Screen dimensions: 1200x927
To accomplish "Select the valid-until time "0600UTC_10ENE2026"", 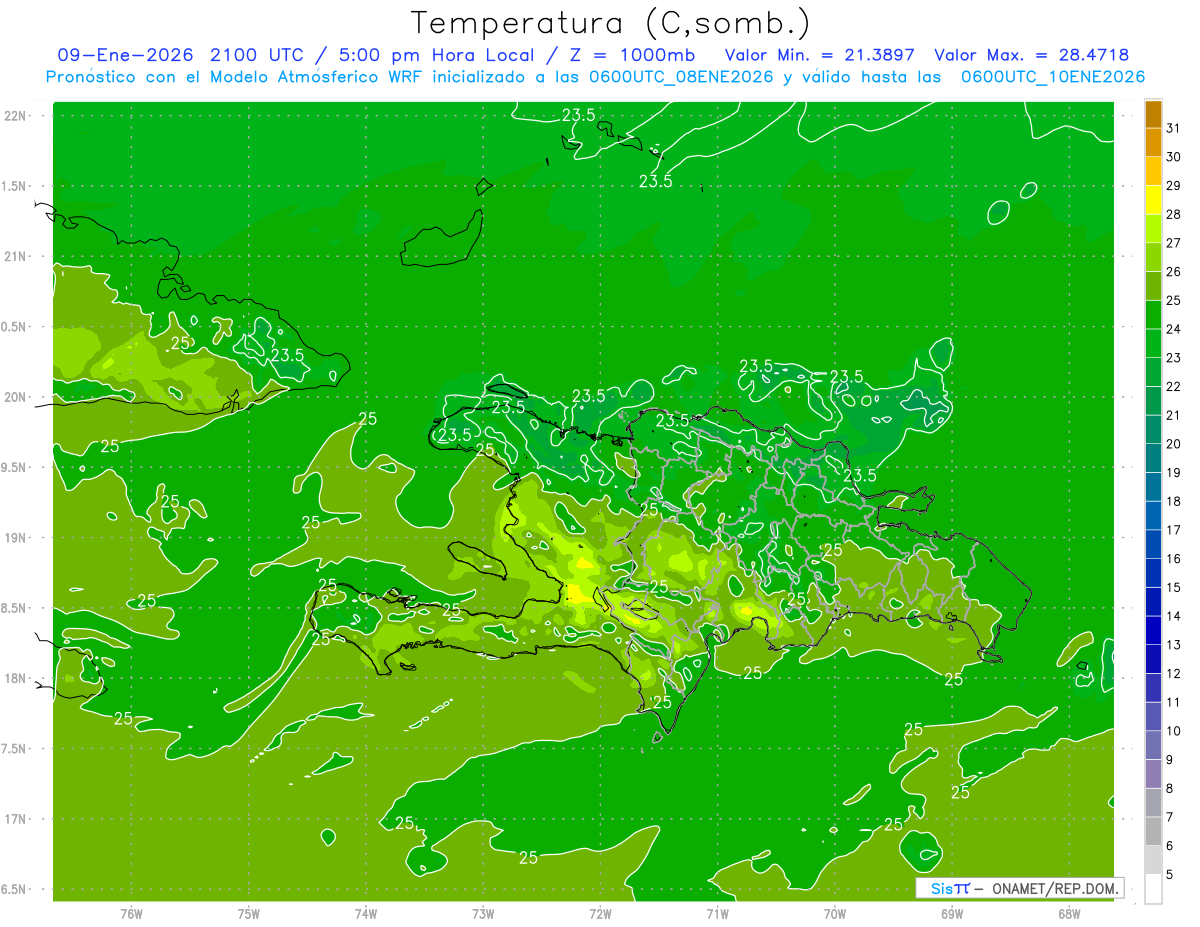I will coord(1053,77).
